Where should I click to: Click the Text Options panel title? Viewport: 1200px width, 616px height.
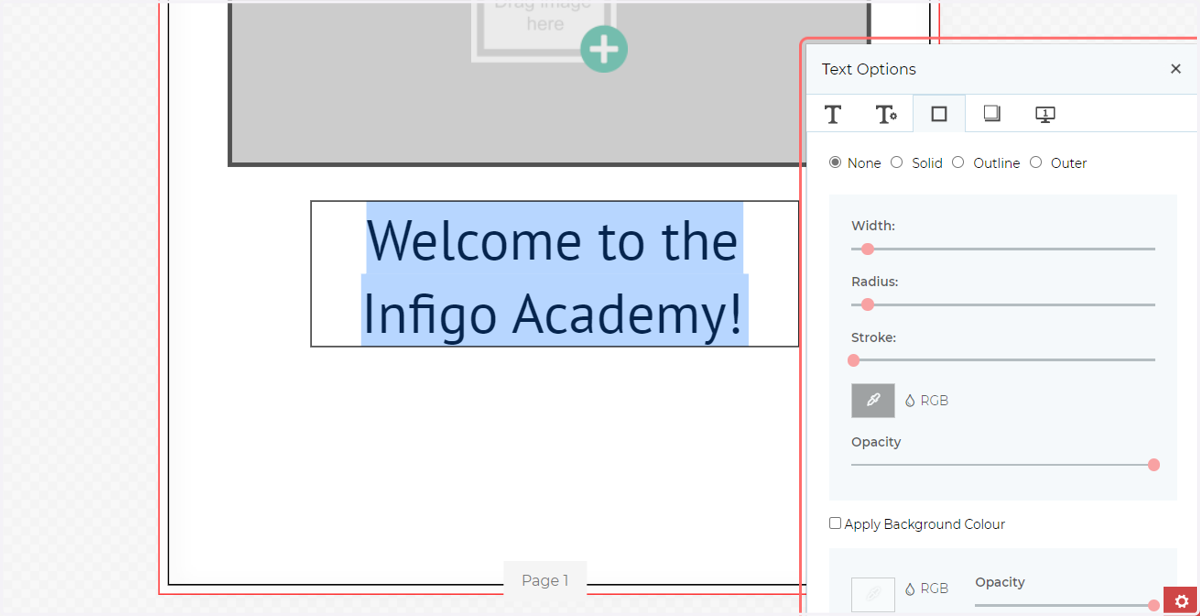[869, 69]
